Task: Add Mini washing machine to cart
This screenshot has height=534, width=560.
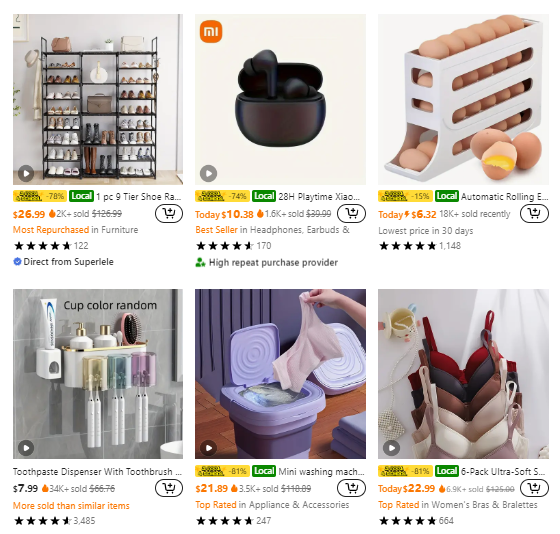Action: click(x=351, y=488)
